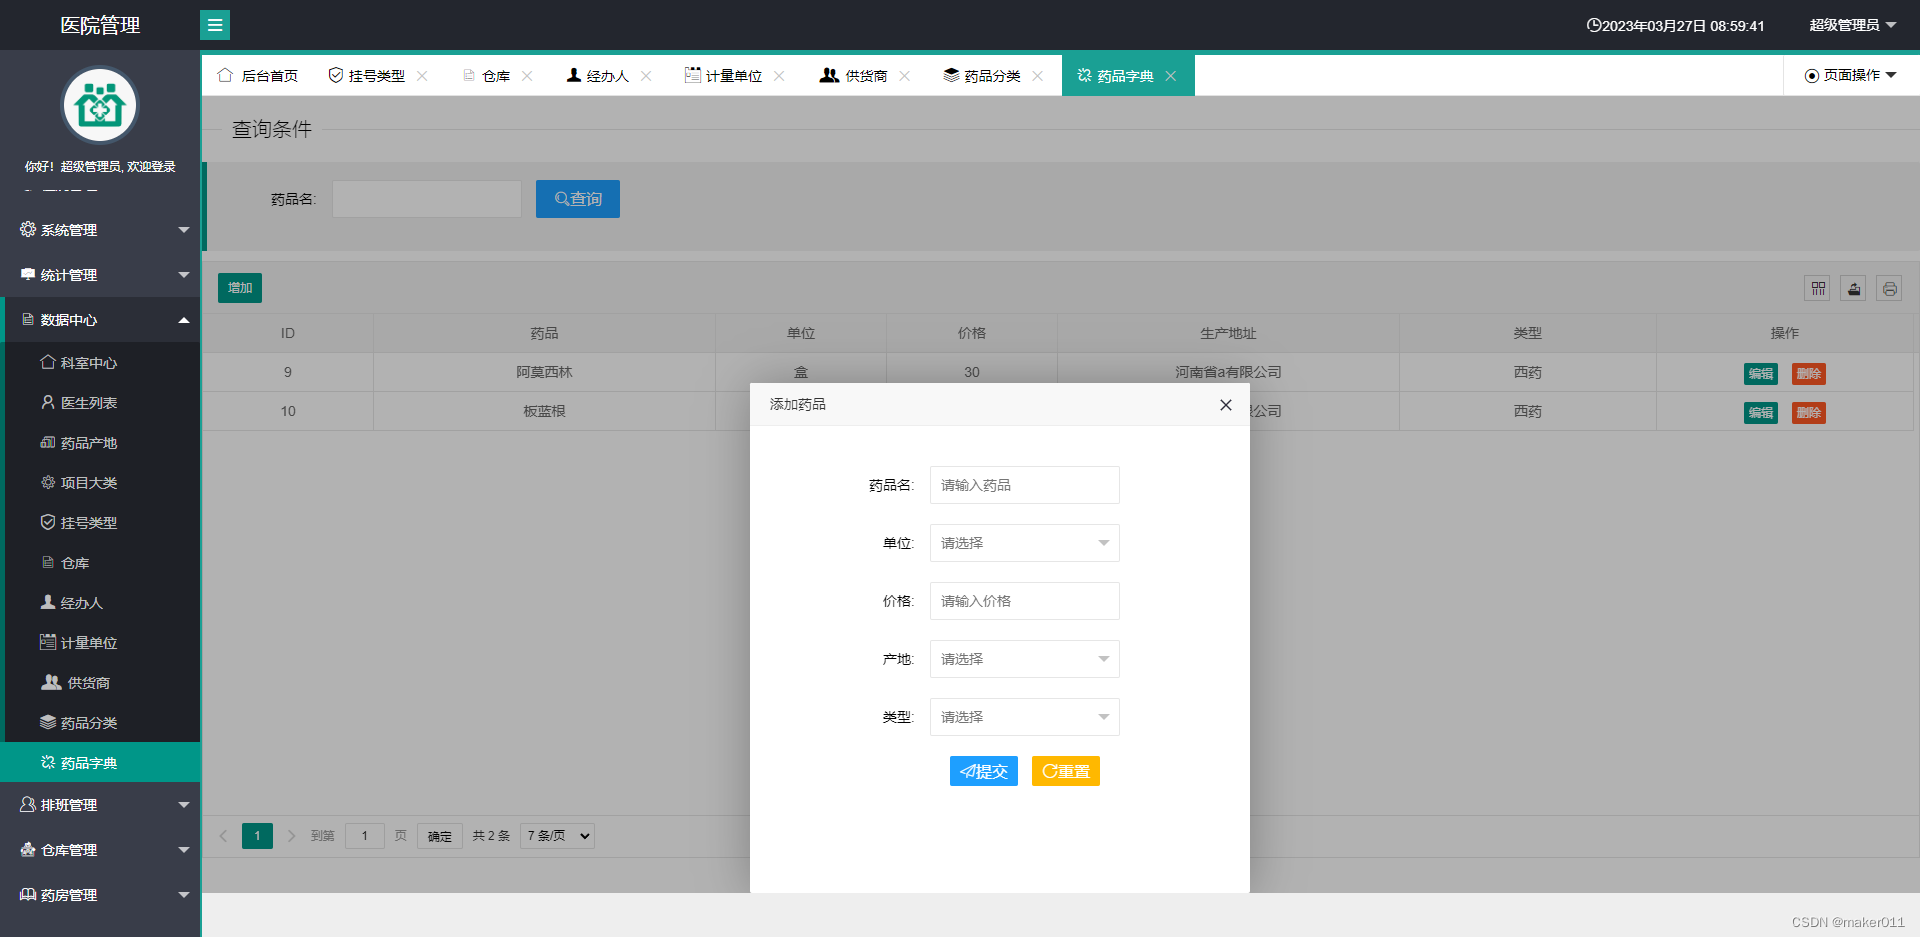
Task: Close the 药品分类 tab
Action: coord(1037,76)
